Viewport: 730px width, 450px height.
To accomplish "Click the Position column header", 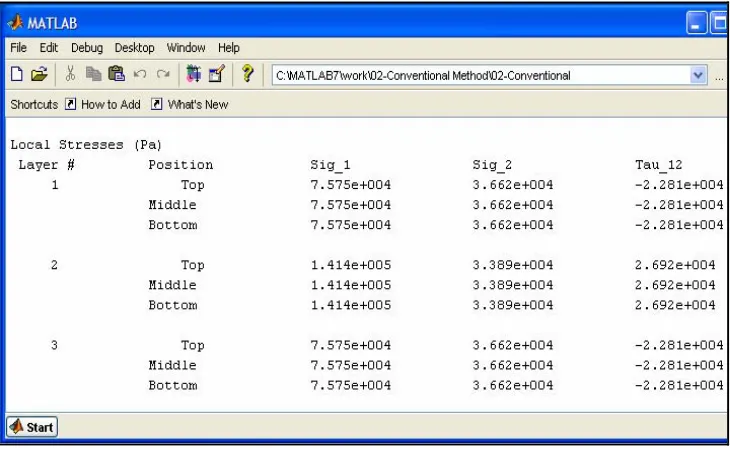I will (181, 165).
